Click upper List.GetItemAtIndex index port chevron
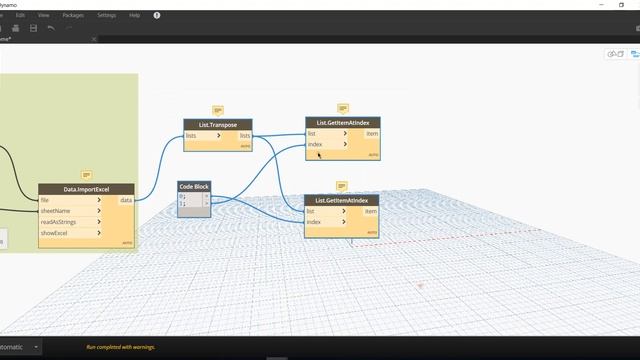Viewport: 640px width, 360px height. [x=345, y=144]
